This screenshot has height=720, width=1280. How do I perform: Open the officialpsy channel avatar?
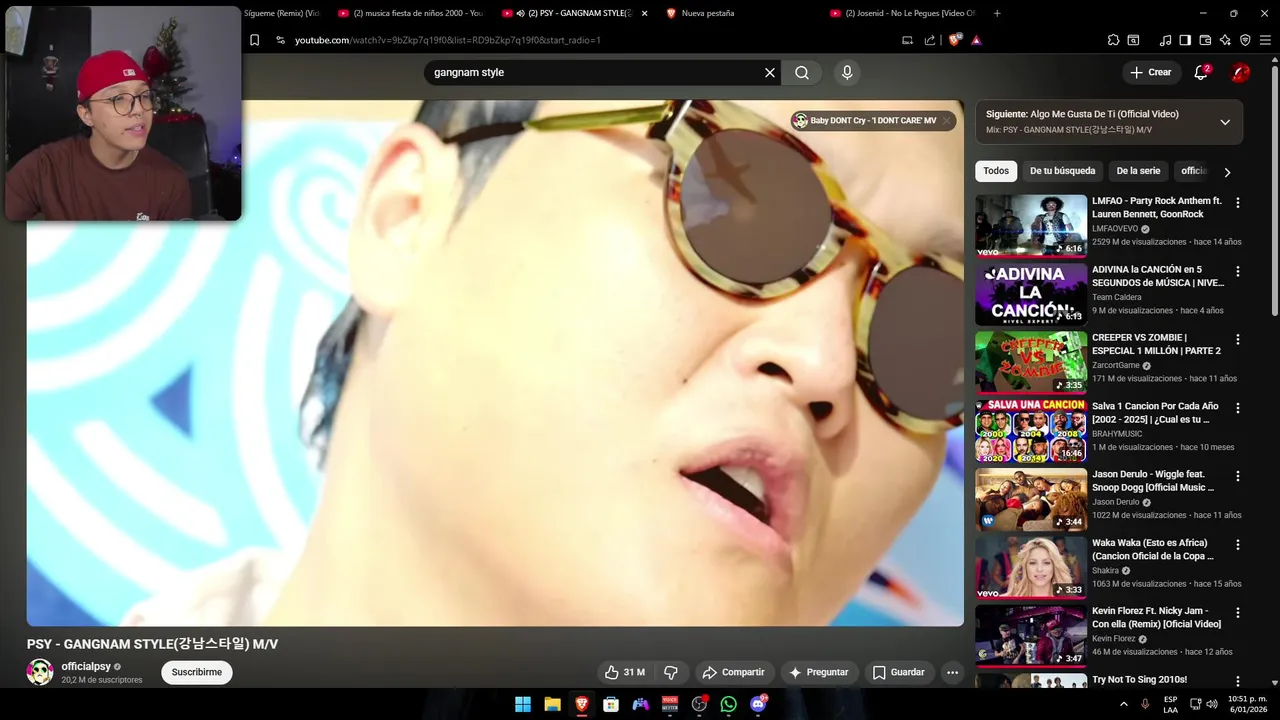point(40,672)
